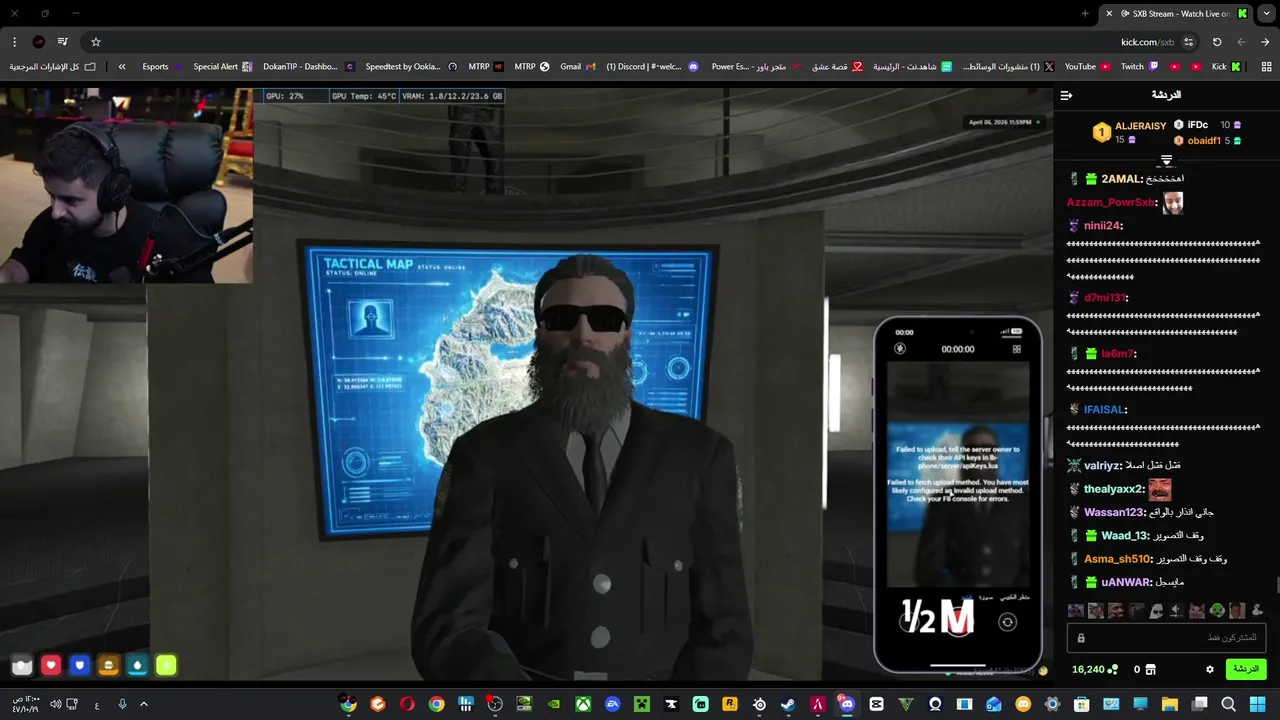Open CapCut from the taskbar
Viewport: 1280px width, 720px height.
pos(876,704)
